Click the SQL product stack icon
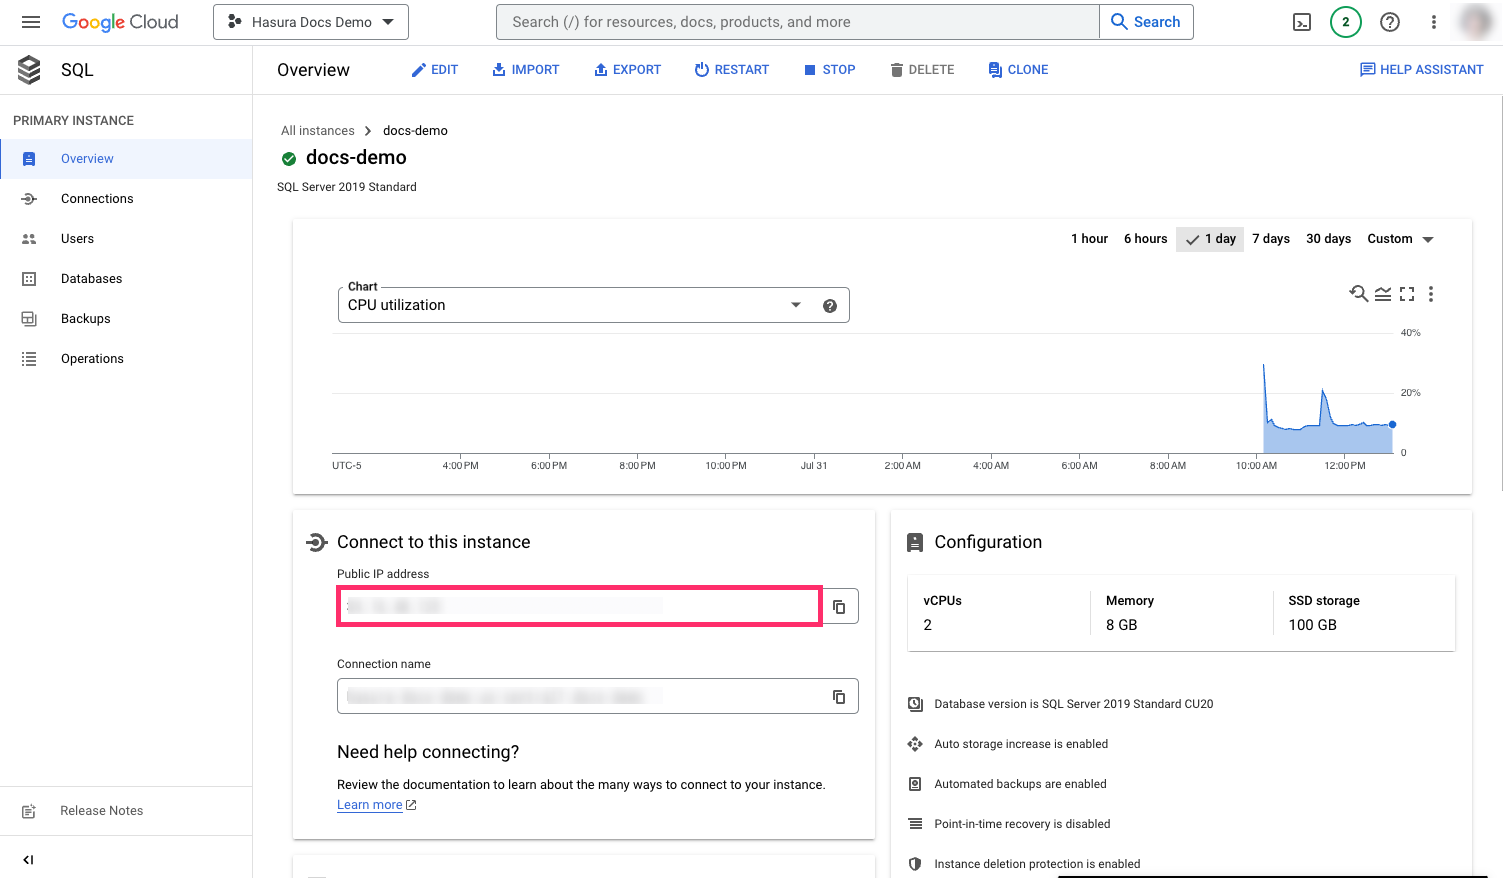 tap(30, 70)
